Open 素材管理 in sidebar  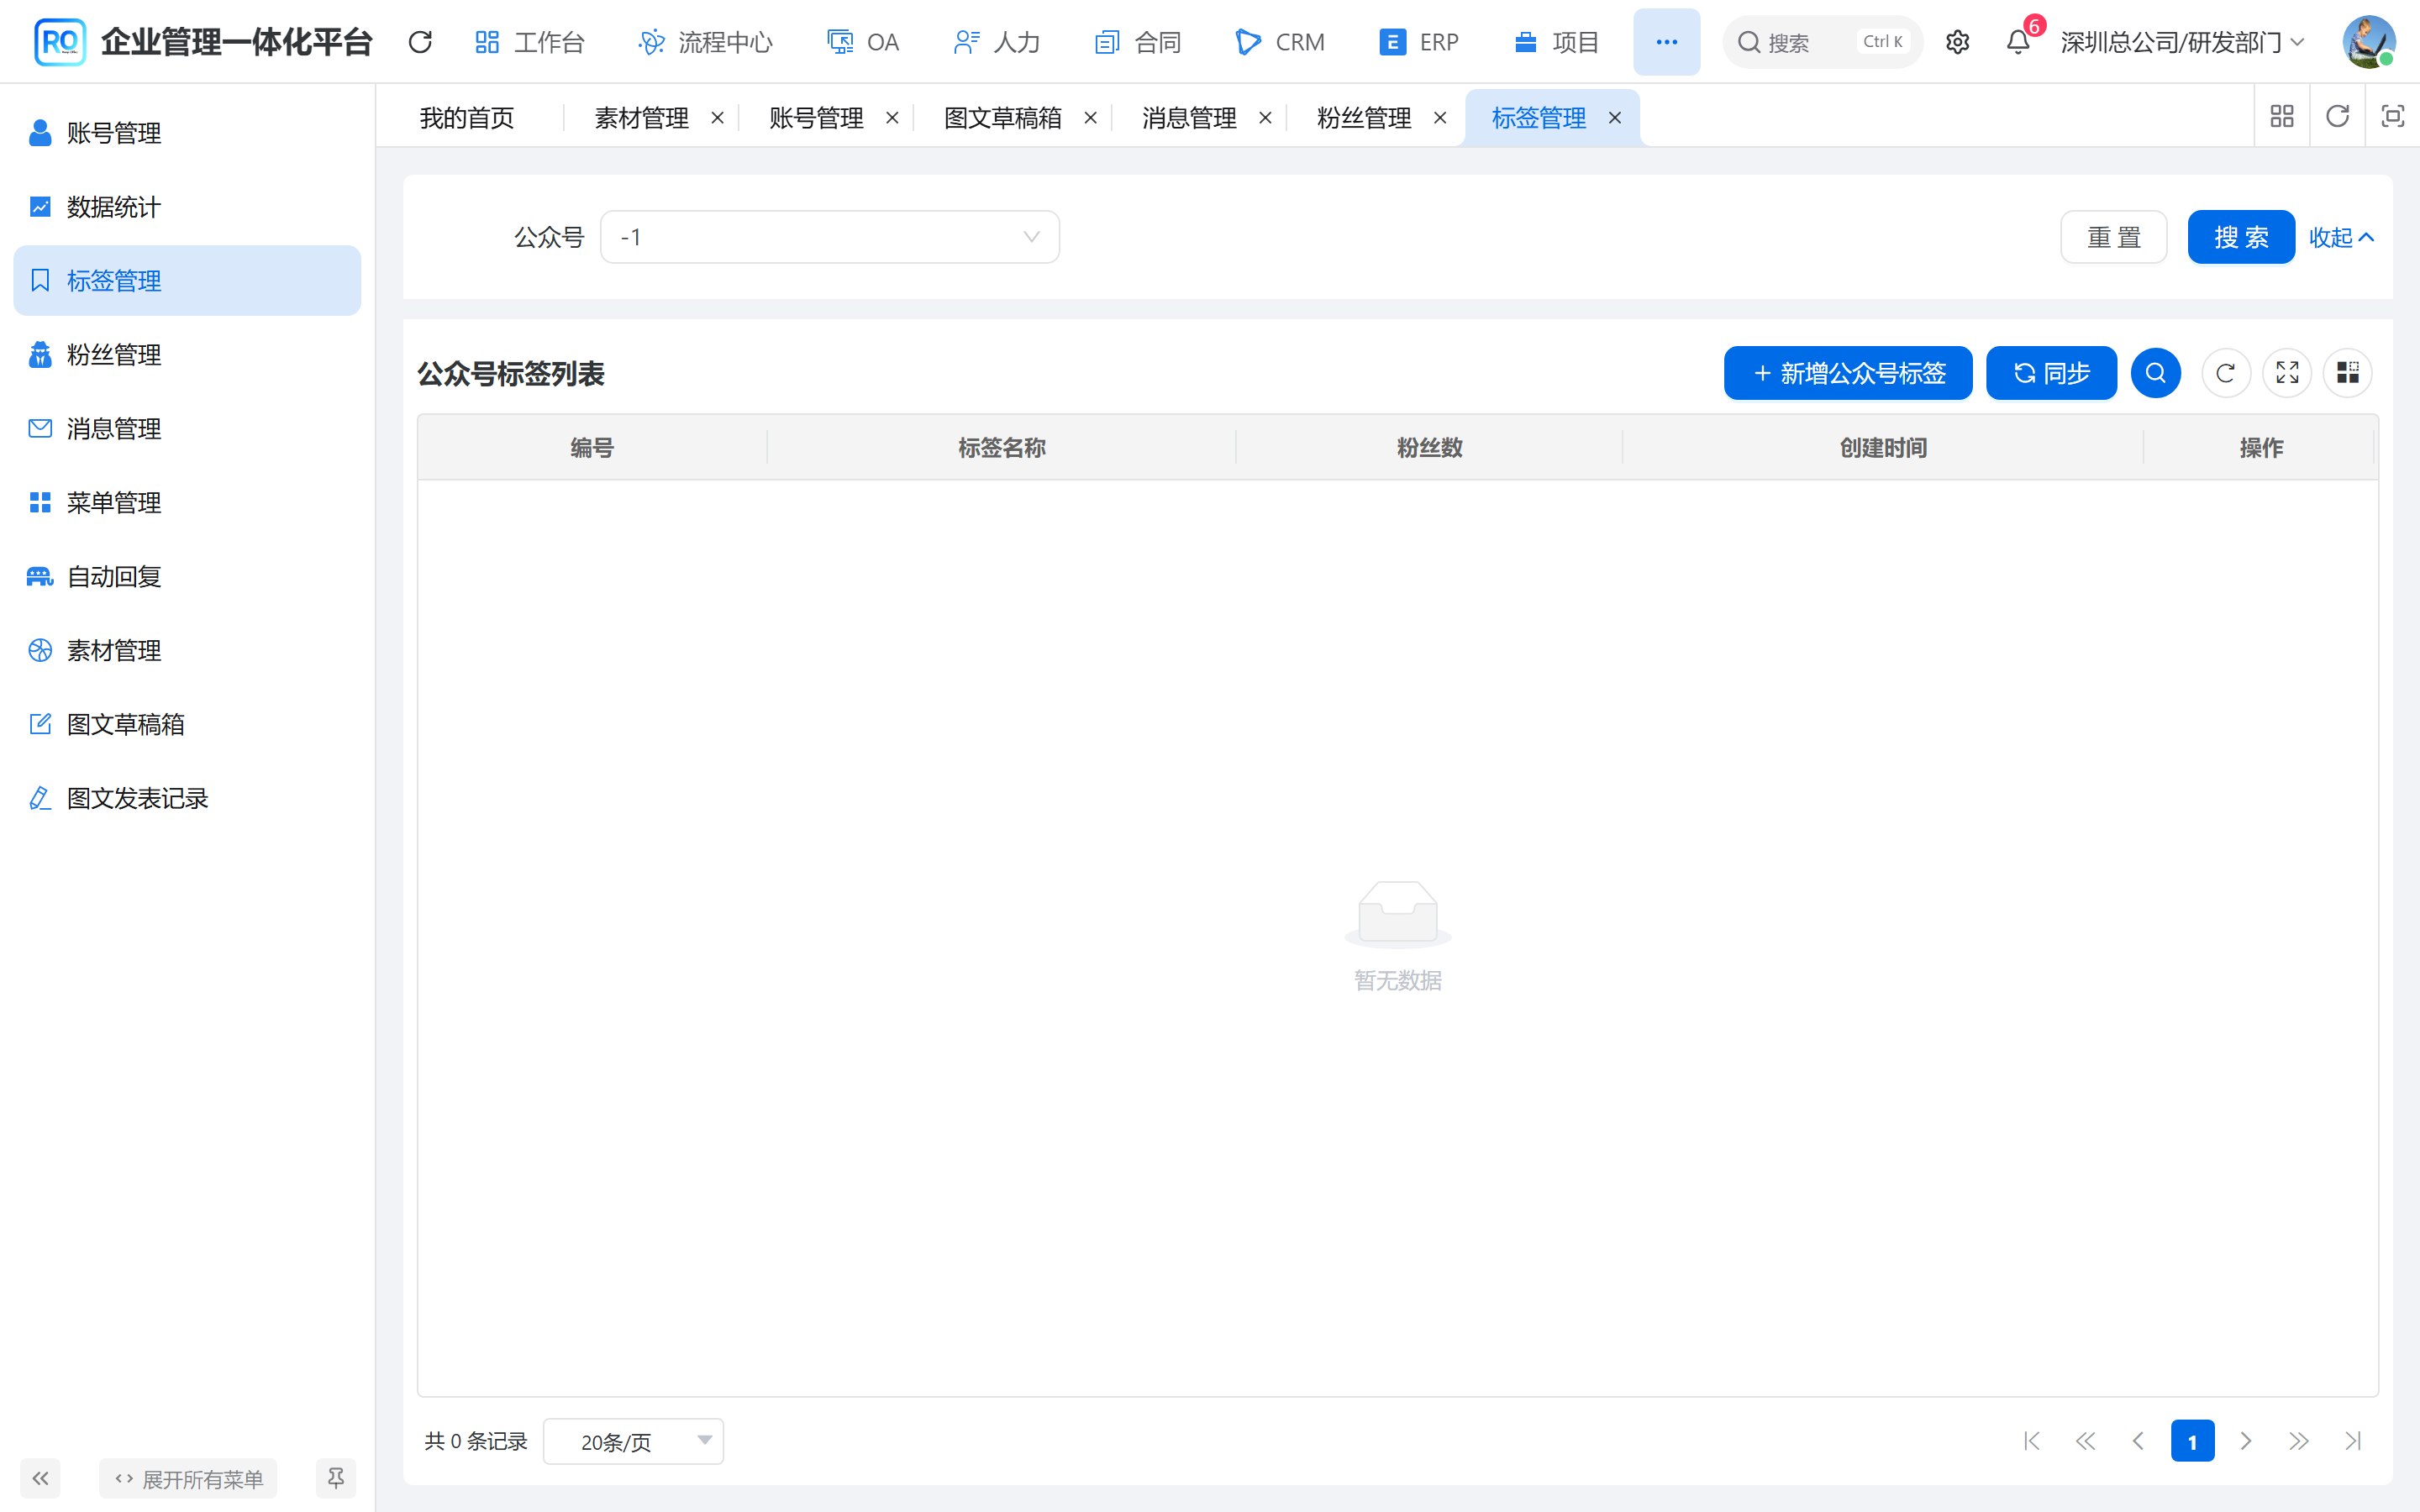(187, 651)
